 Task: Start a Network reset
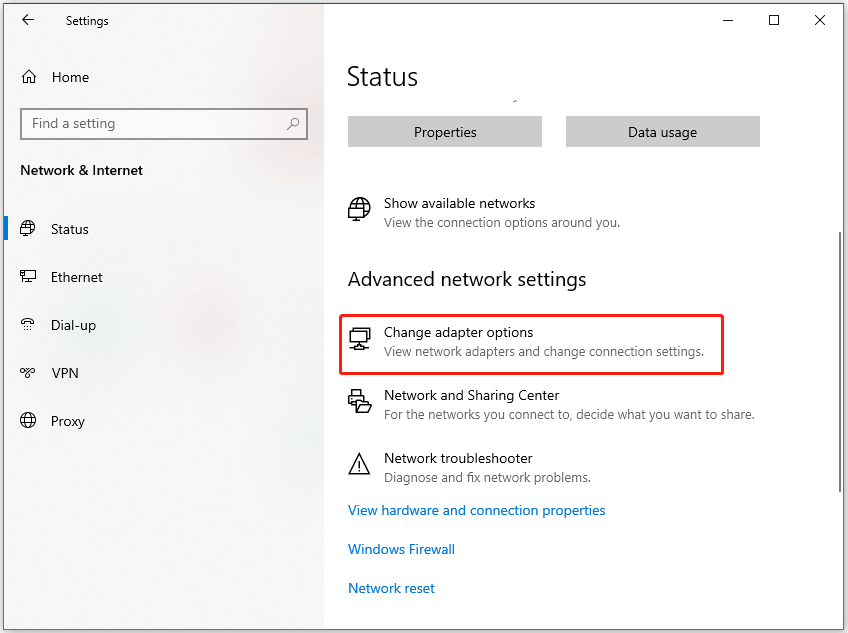coord(391,588)
